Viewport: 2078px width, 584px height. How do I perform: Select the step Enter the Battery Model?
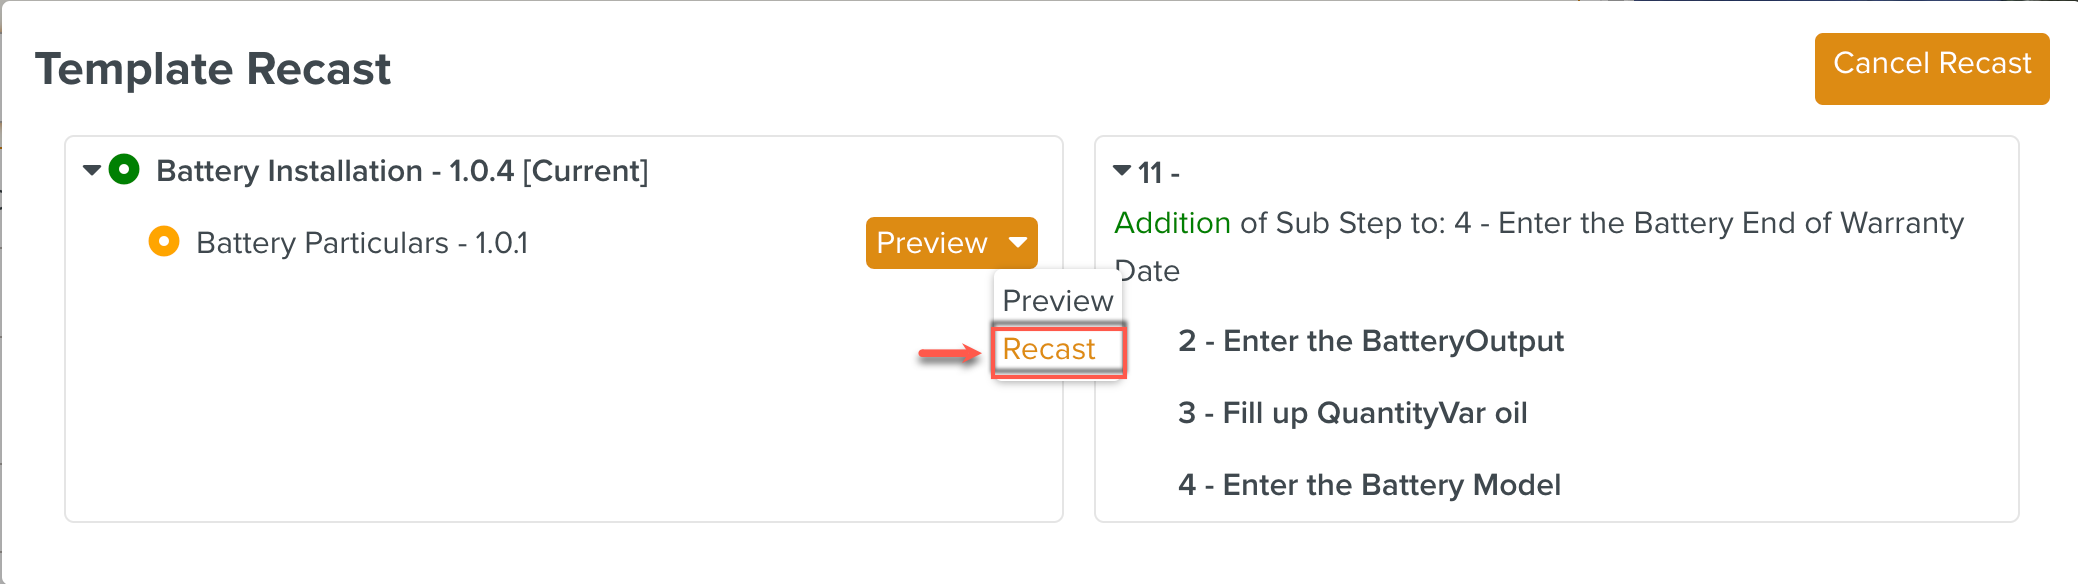click(1368, 485)
